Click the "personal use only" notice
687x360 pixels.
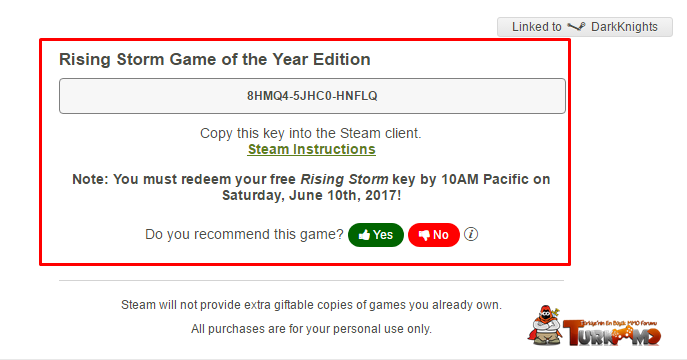tap(311, 329)
